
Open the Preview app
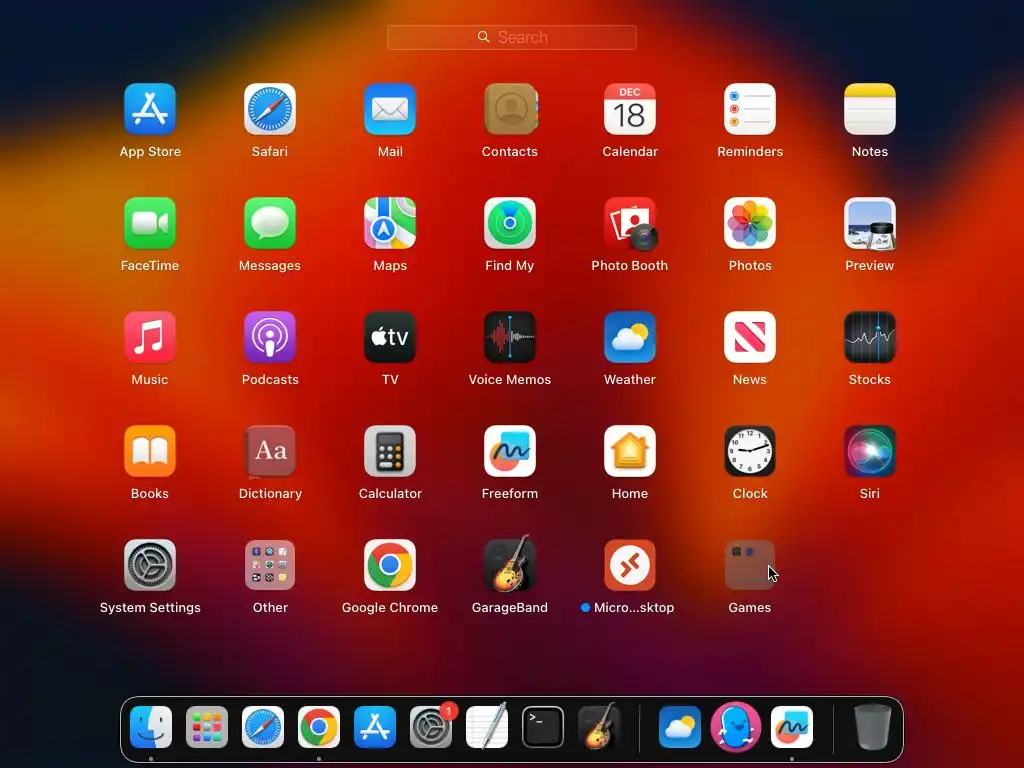tap(870, 223)
